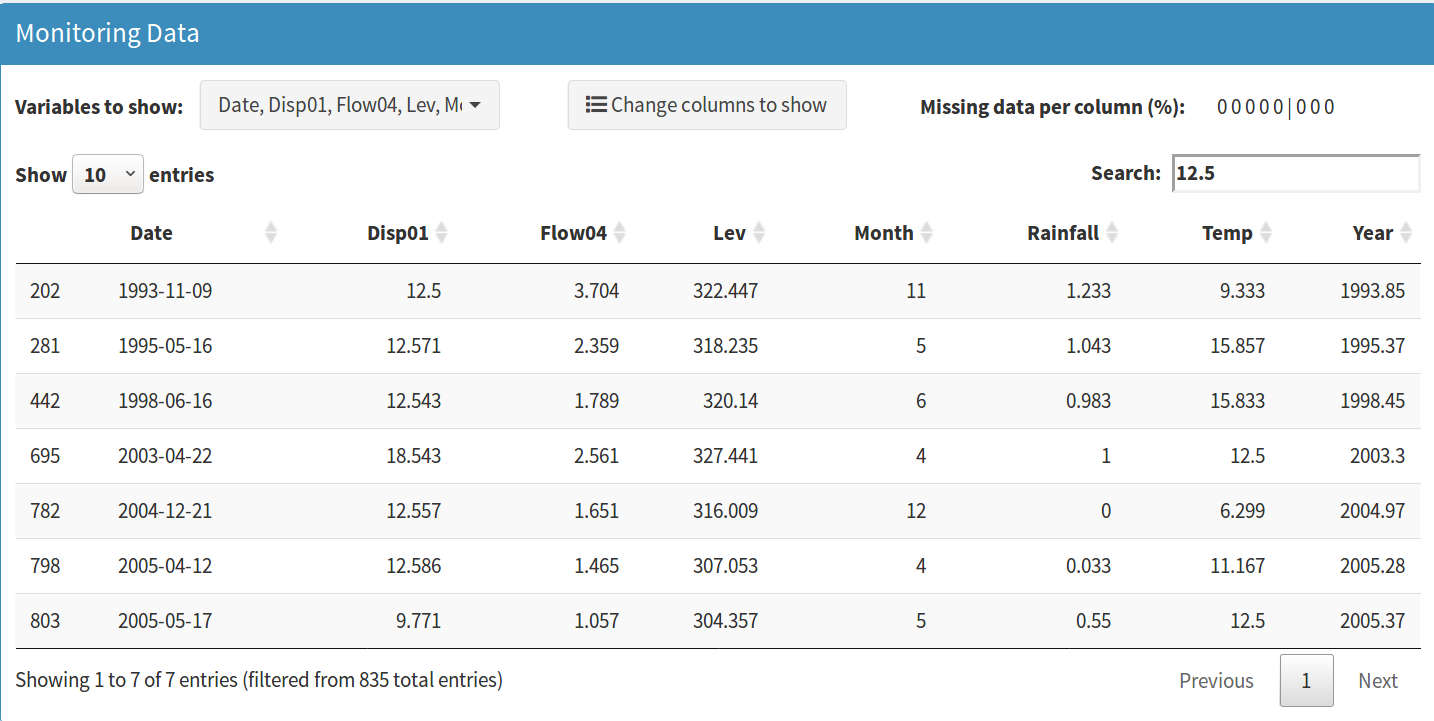
Task: Sort rows by Month column arrows
Action: click(x=927, y=233)
